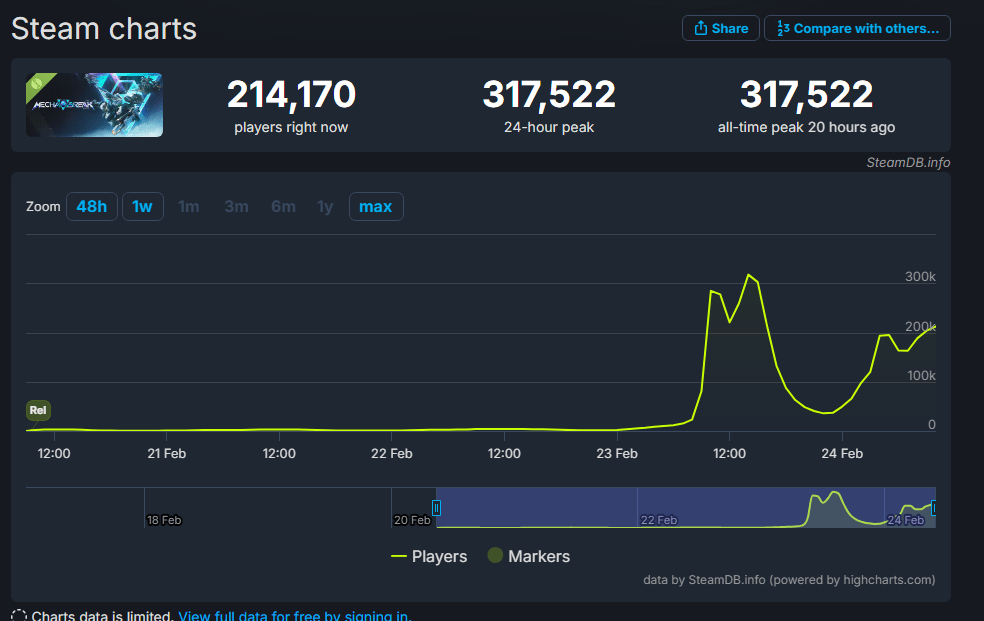
Task: Click the Mecha Break game thumbnail
Action: coord(94,105)
